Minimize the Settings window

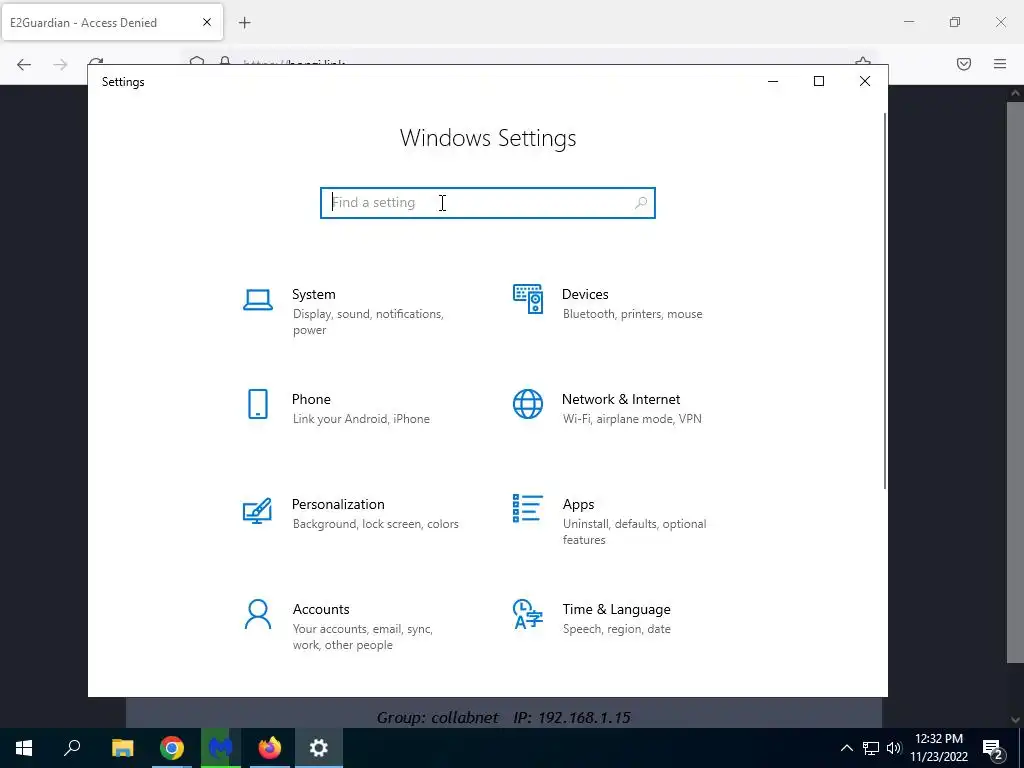(773, 81)
